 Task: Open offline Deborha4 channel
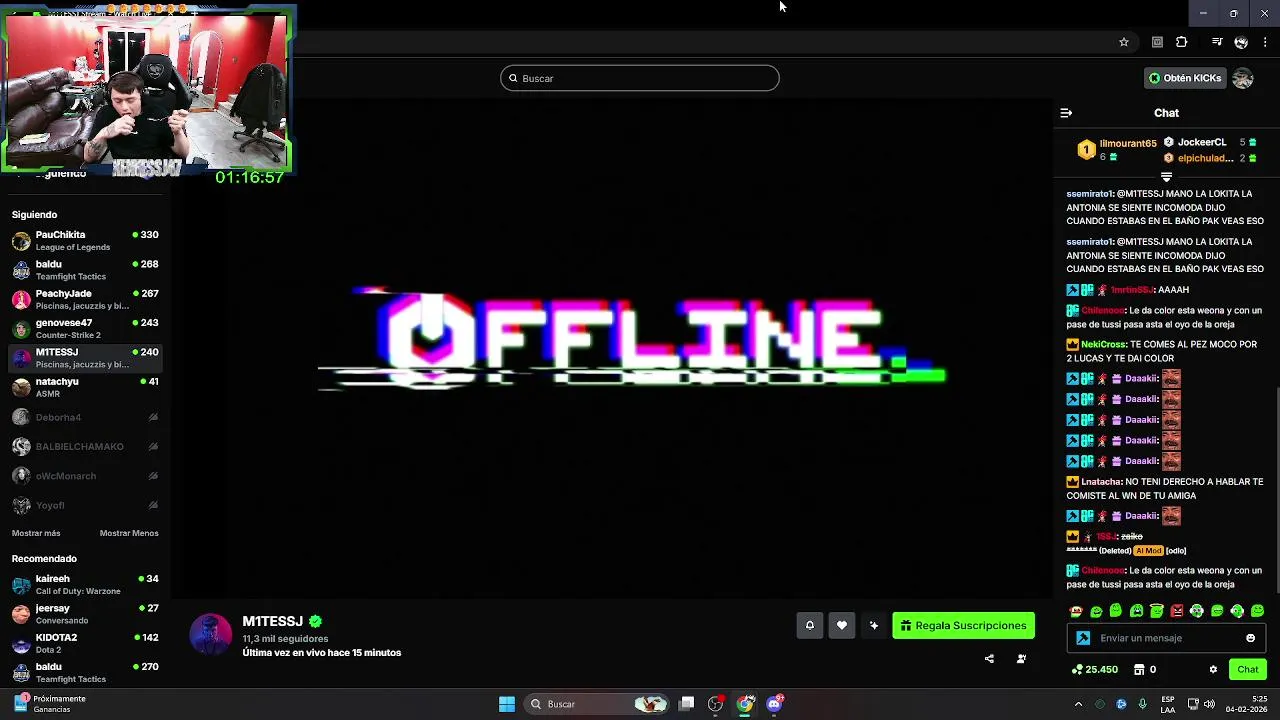pyautogui.click(x=85, y=417)
